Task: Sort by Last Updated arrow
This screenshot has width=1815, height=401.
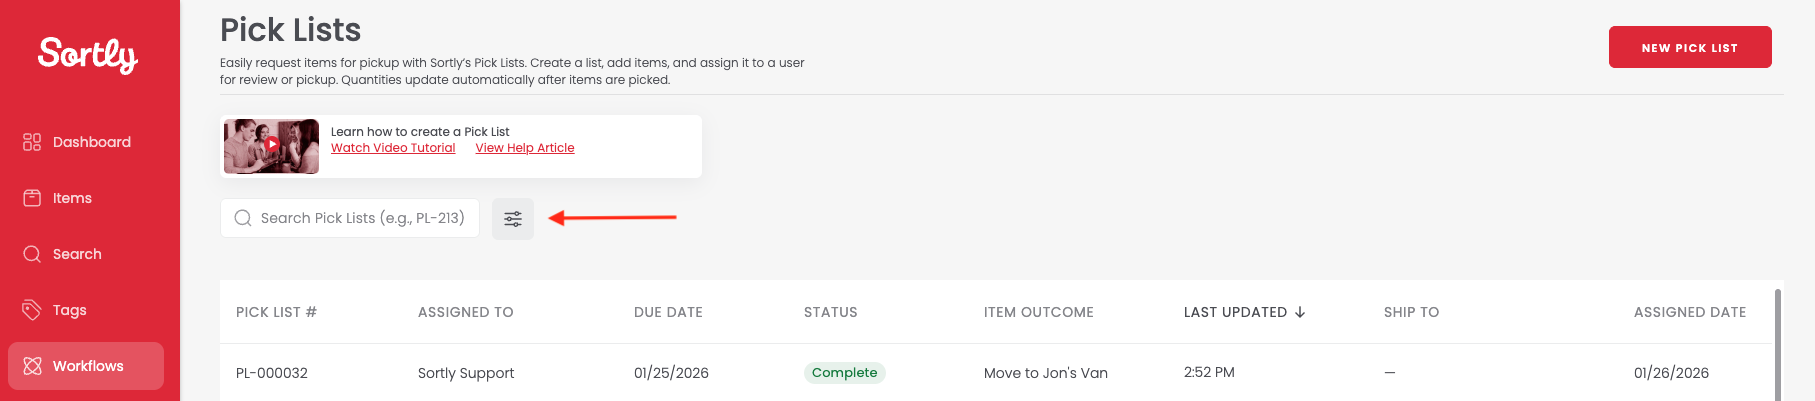Action: [1300, 312]
